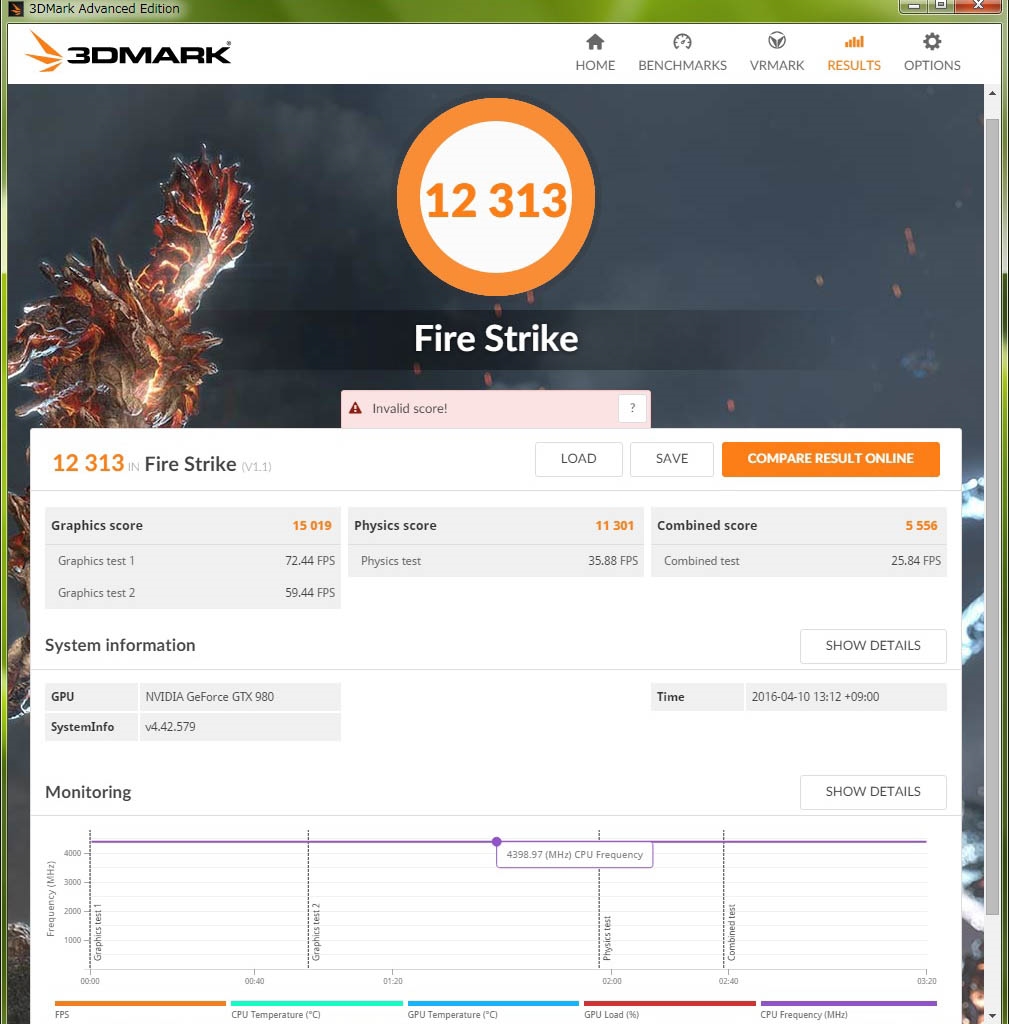Click the Invalid score warning triangle
Viewport: 1009px width, 1024px height.
[x=355, y=408]
